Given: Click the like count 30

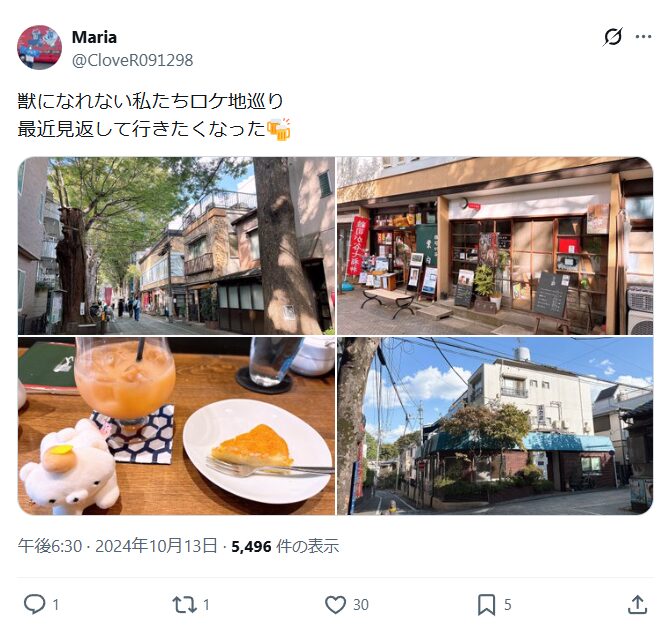Looking at the screenshot, I should tap(361, 605).
